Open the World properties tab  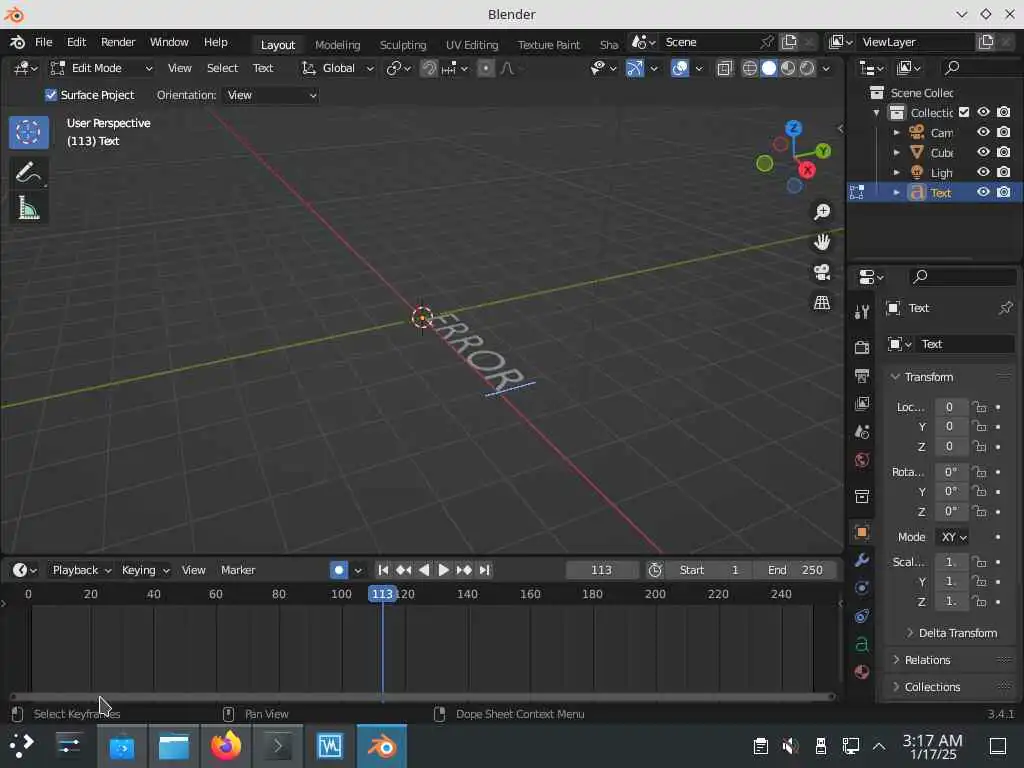tap(862, 460)
